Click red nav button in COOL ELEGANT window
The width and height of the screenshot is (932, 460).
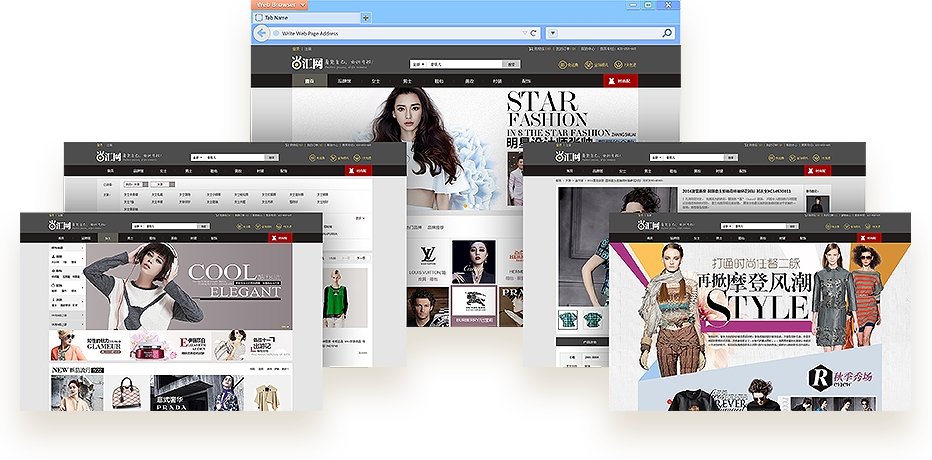pyautogui.click(x=281, y=238)
